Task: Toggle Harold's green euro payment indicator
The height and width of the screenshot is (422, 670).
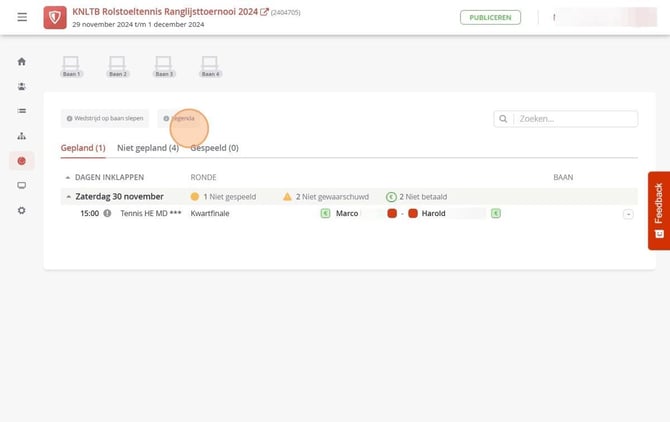Action: pyautogui.click(x=496, y=213)
